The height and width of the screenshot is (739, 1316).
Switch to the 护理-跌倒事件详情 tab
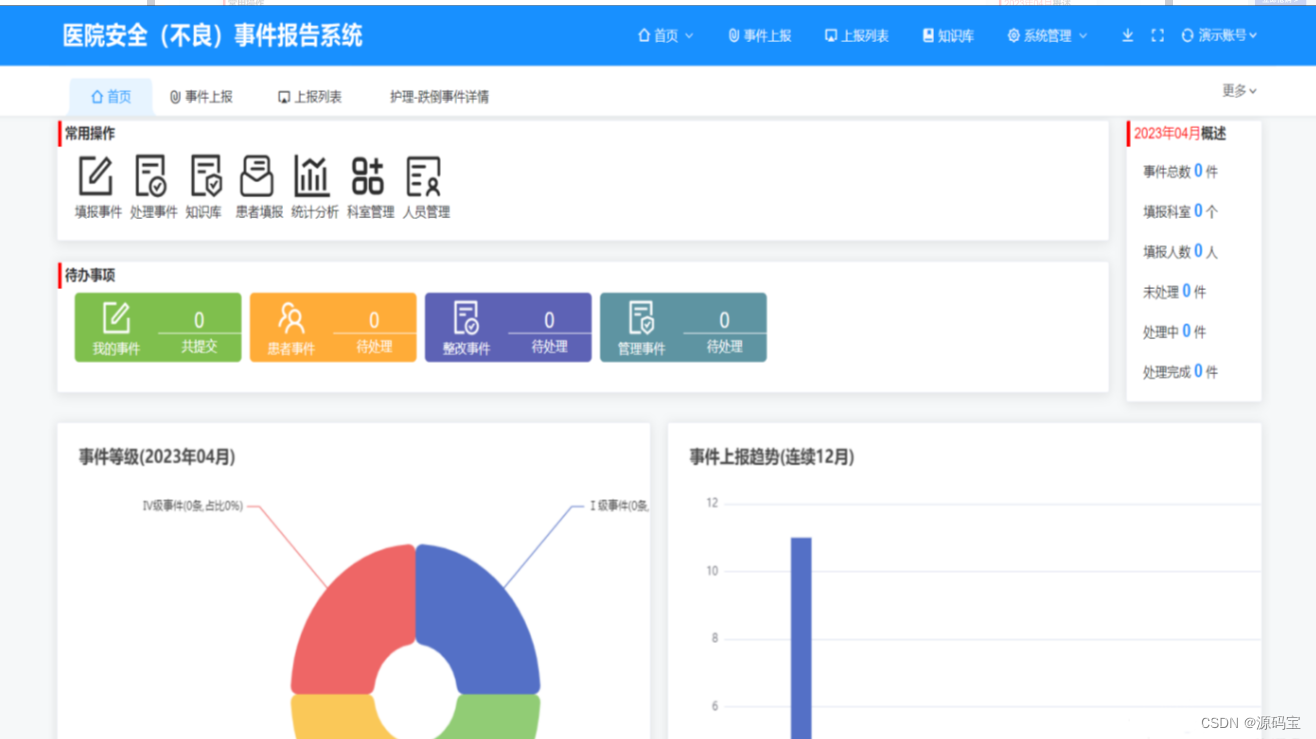pos(440,97)
